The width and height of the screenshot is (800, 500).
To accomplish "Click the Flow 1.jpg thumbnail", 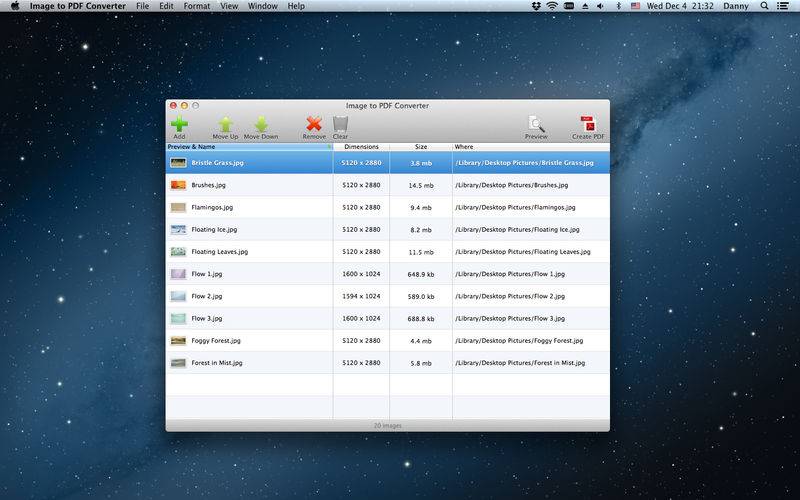I will (178, 274).
